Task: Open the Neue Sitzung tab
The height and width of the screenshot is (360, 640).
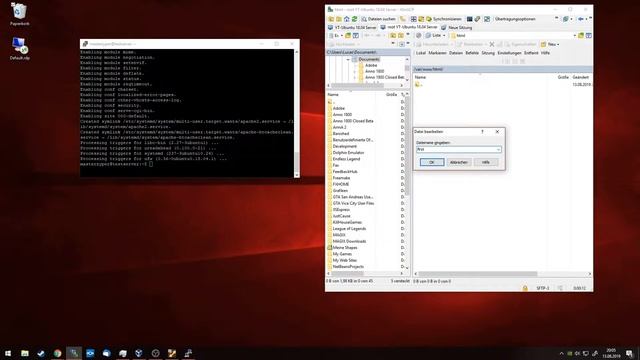Action: (457, 27)
